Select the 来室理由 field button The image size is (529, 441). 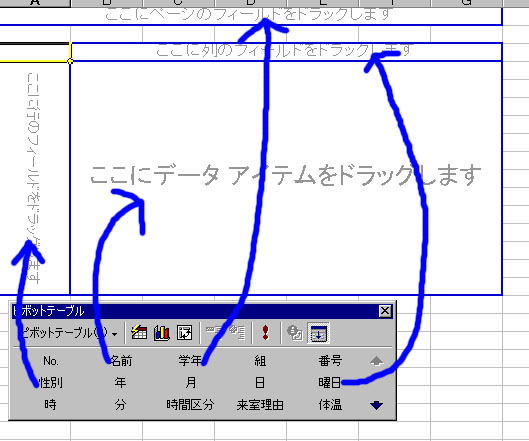click(260, 405)
